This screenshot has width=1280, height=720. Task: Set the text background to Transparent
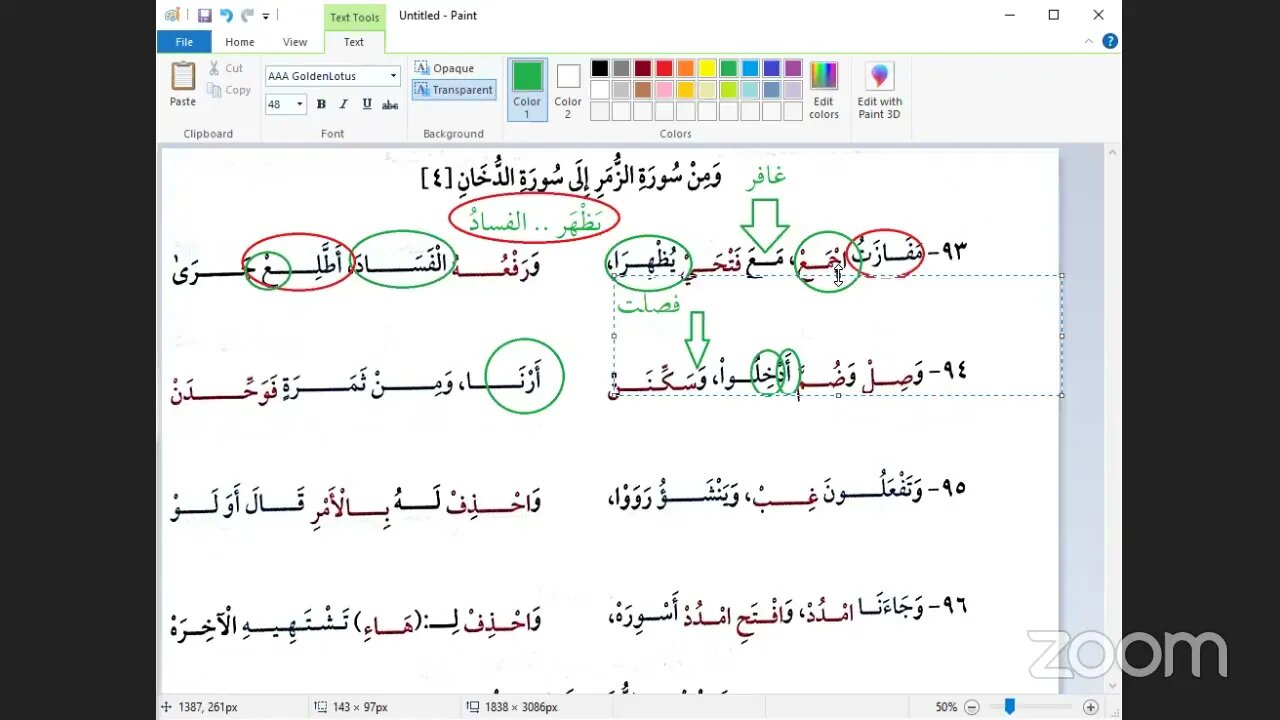453,90
